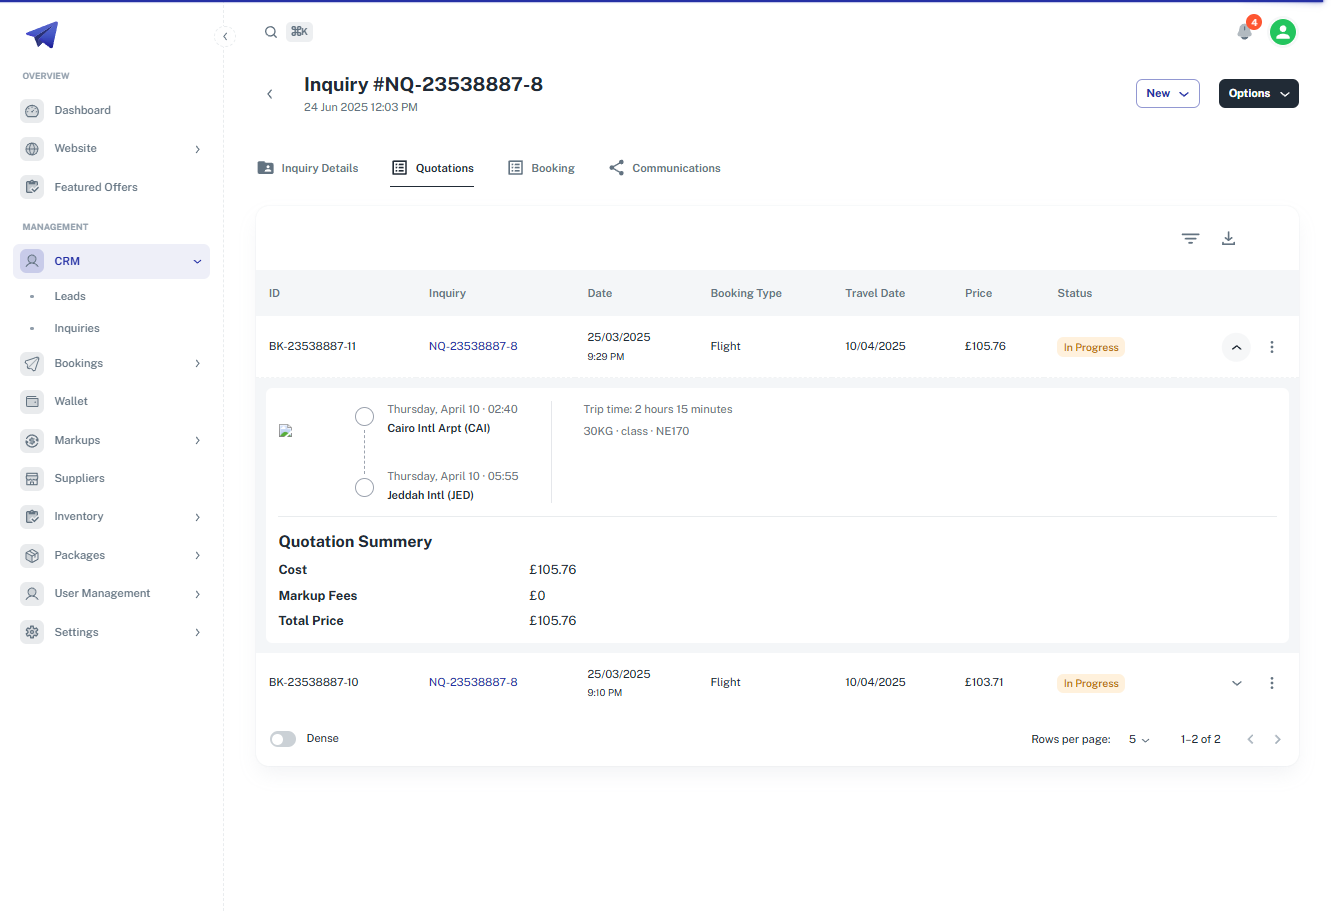This screenshot has height=911, width=1331.
Task: Expand the BK-23538887-10 row details
Action: click(1237, 683)
